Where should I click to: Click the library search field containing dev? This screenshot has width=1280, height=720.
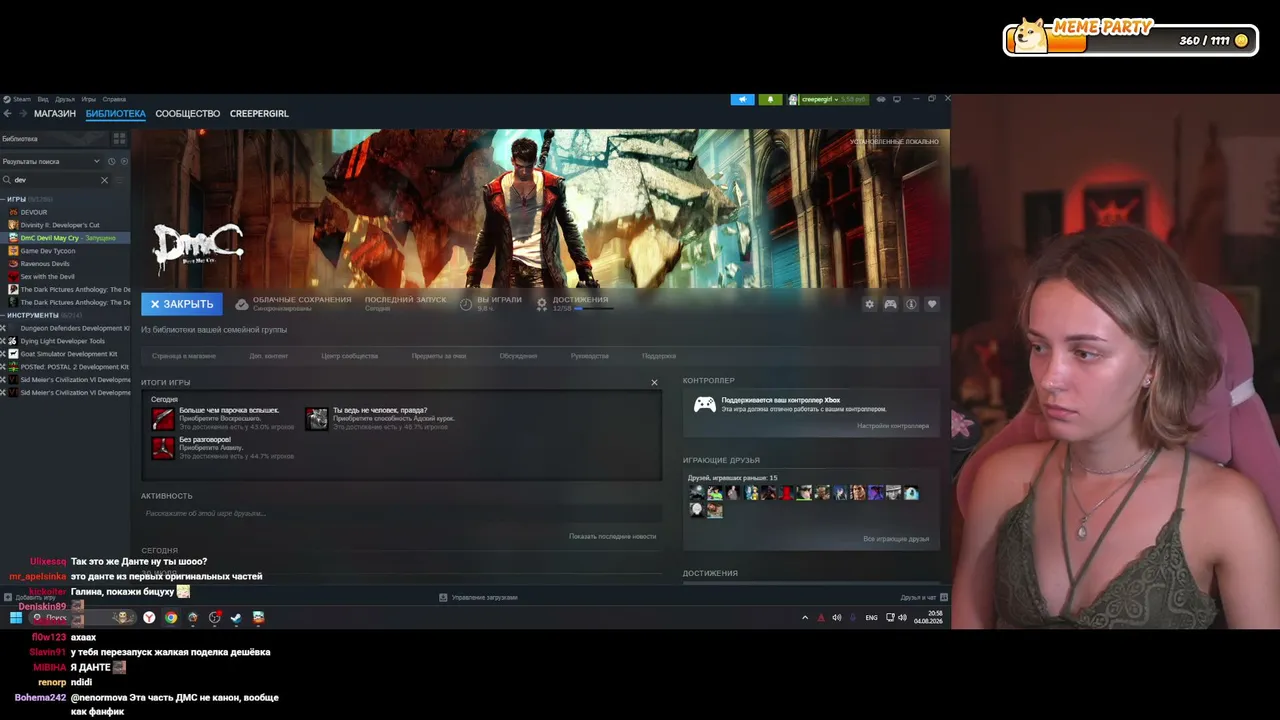tap(54, 180)
